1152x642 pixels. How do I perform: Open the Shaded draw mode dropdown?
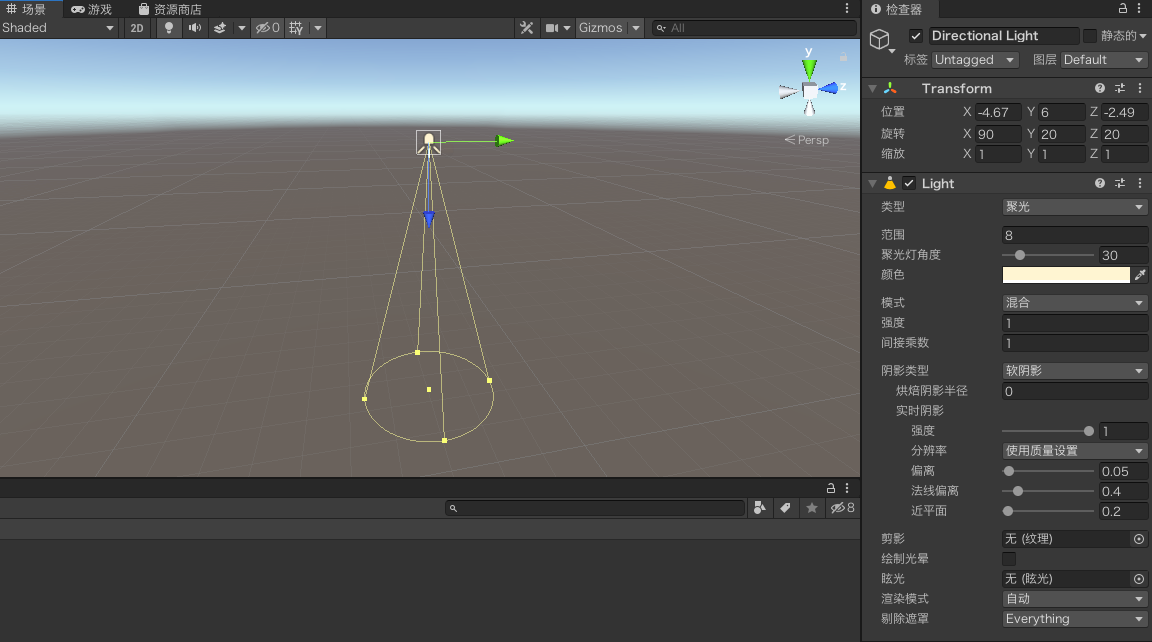point(60,27)
